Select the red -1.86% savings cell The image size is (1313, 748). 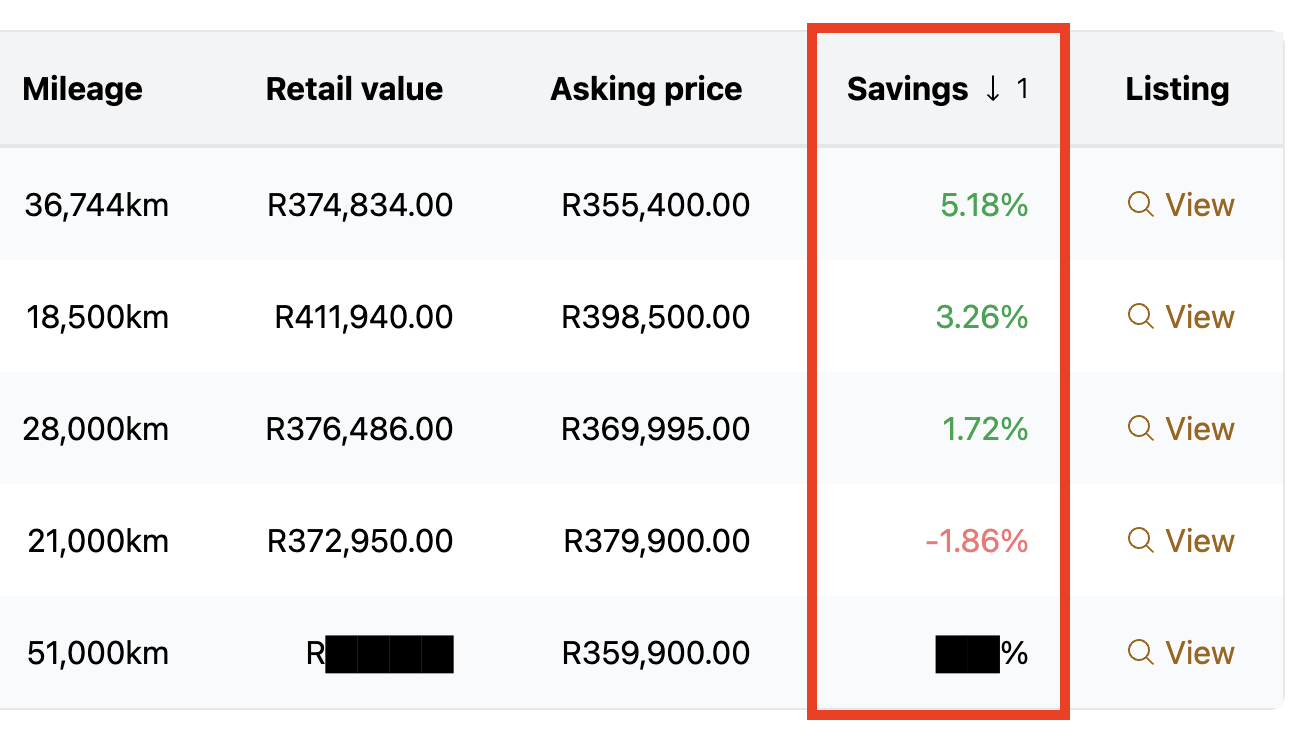[976, 541]
